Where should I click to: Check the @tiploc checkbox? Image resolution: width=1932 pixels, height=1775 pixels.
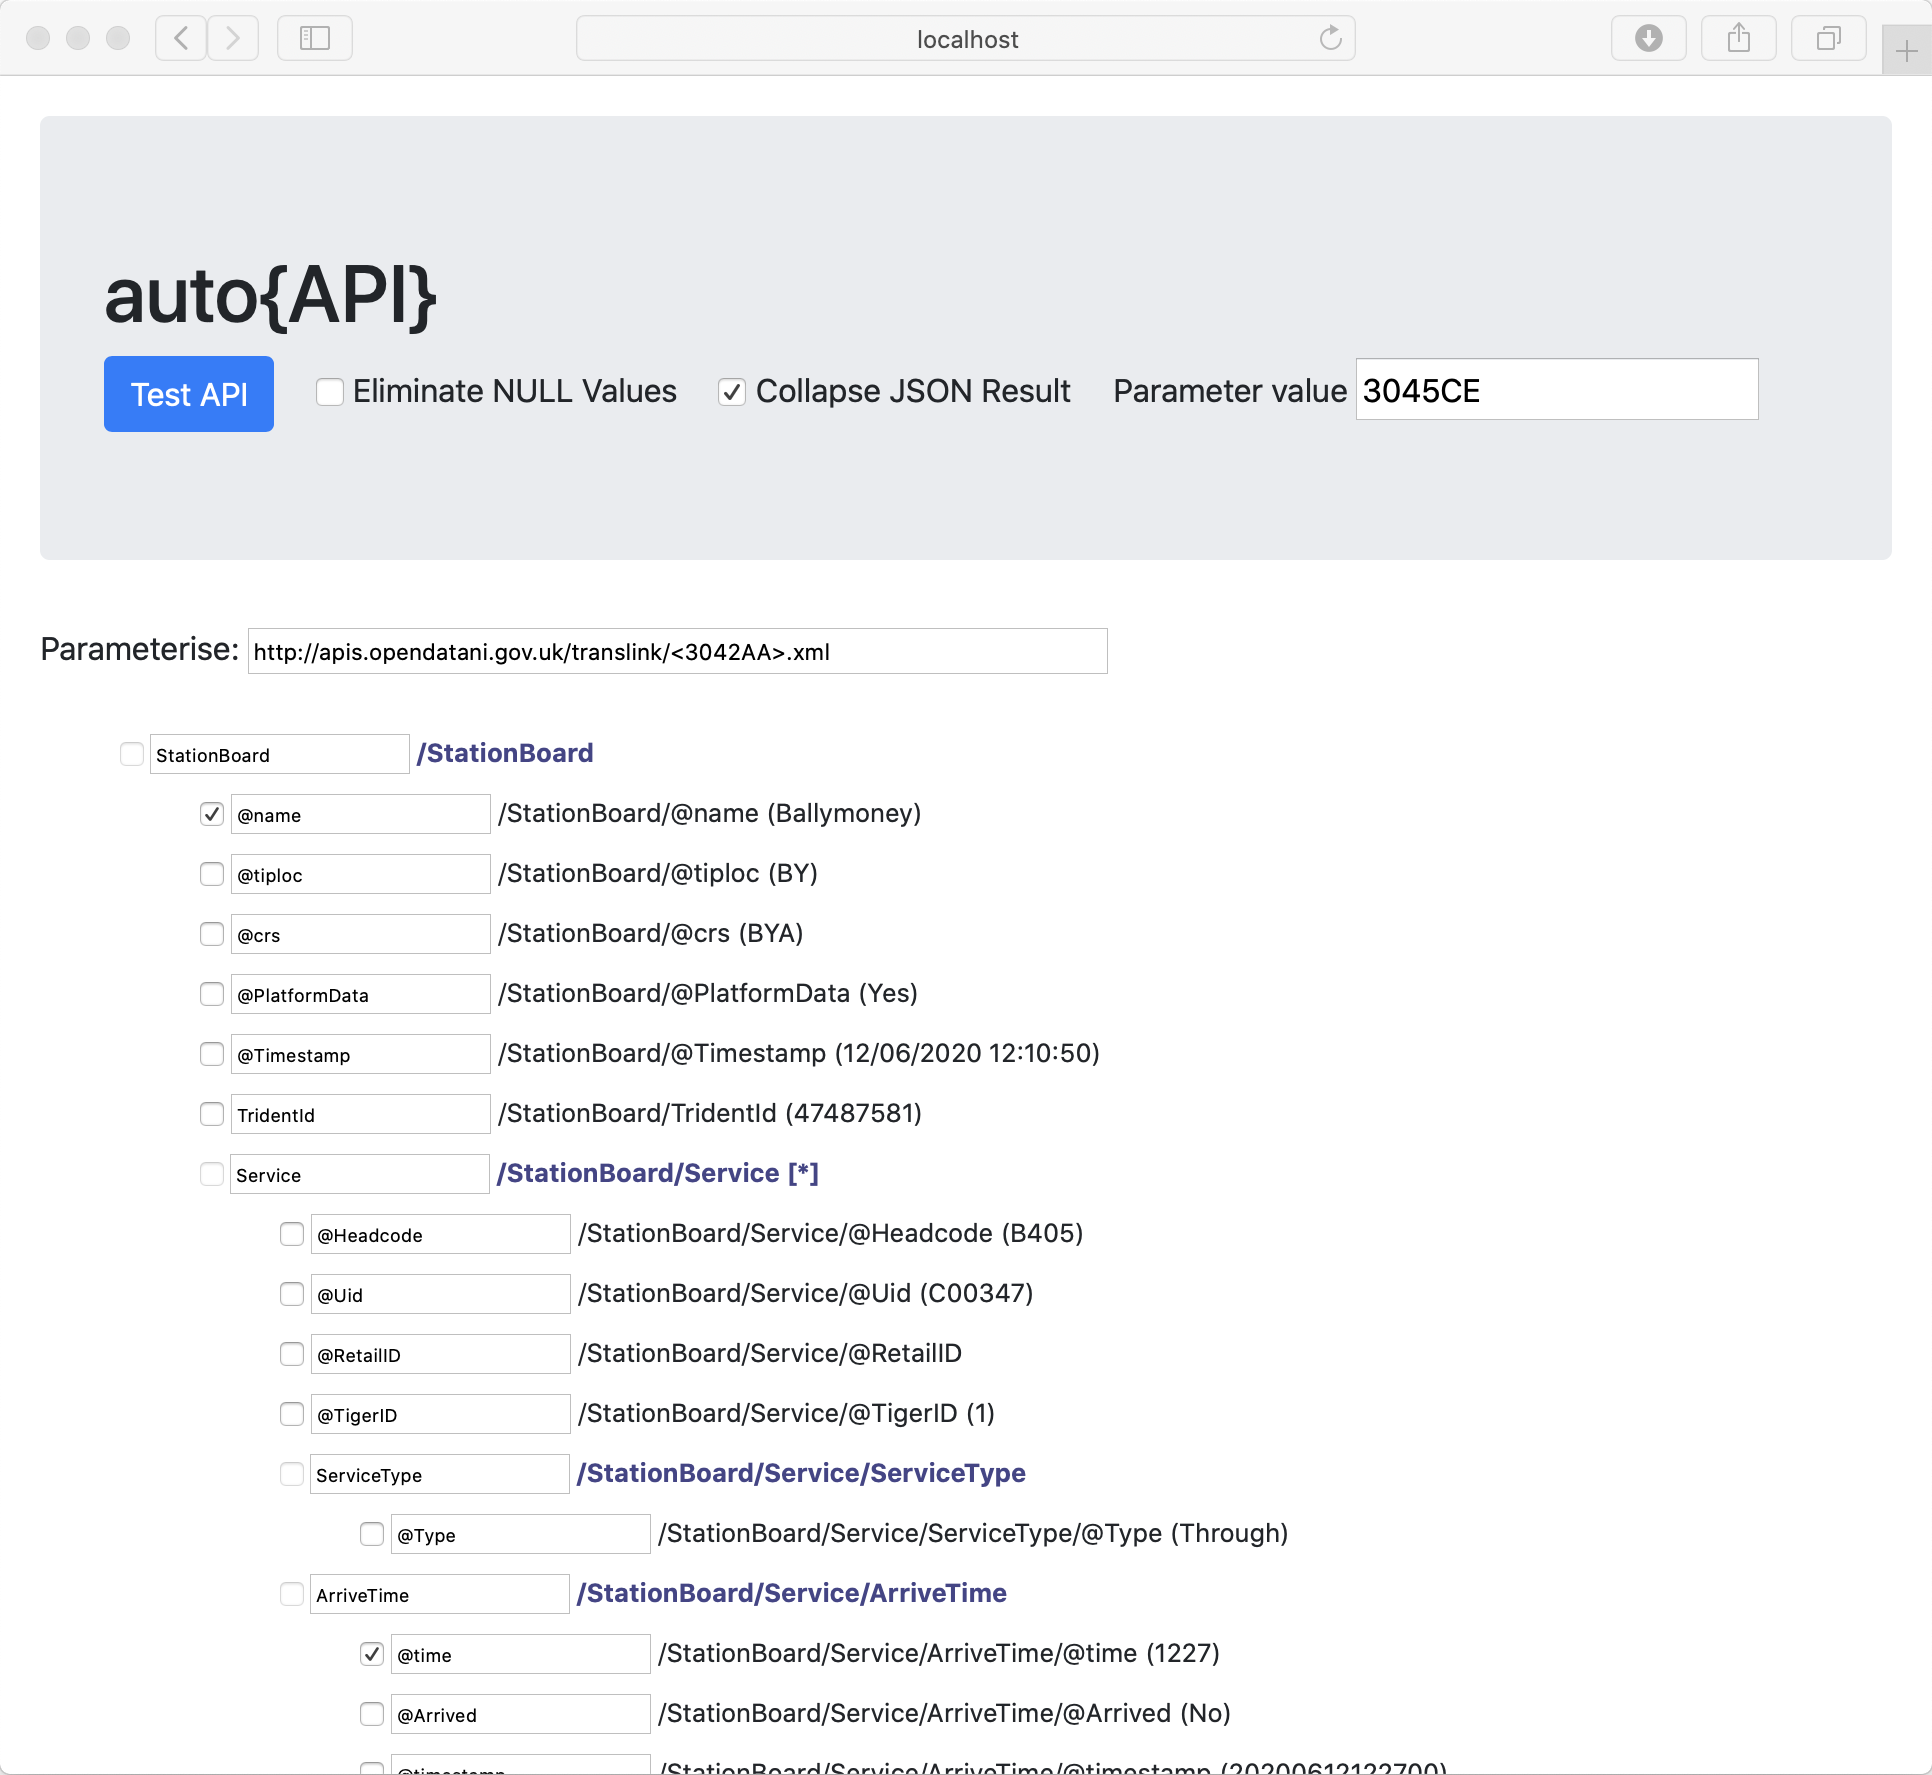coord(212,874)
